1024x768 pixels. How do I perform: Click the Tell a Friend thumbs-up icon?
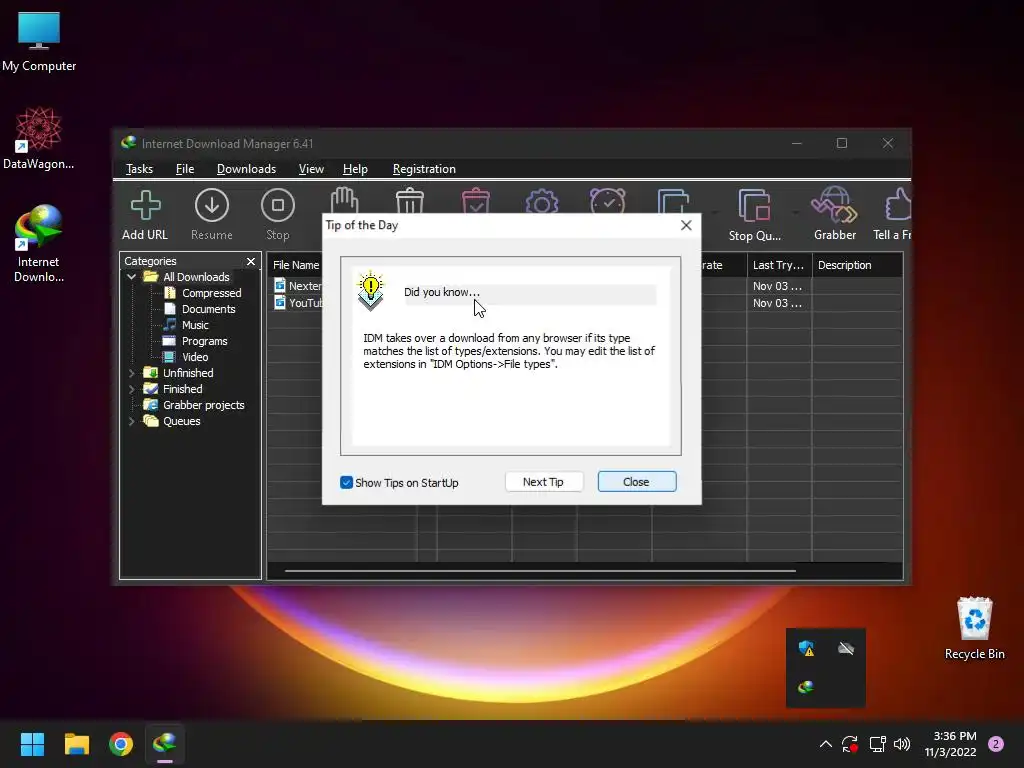click(x=893, y=214)
